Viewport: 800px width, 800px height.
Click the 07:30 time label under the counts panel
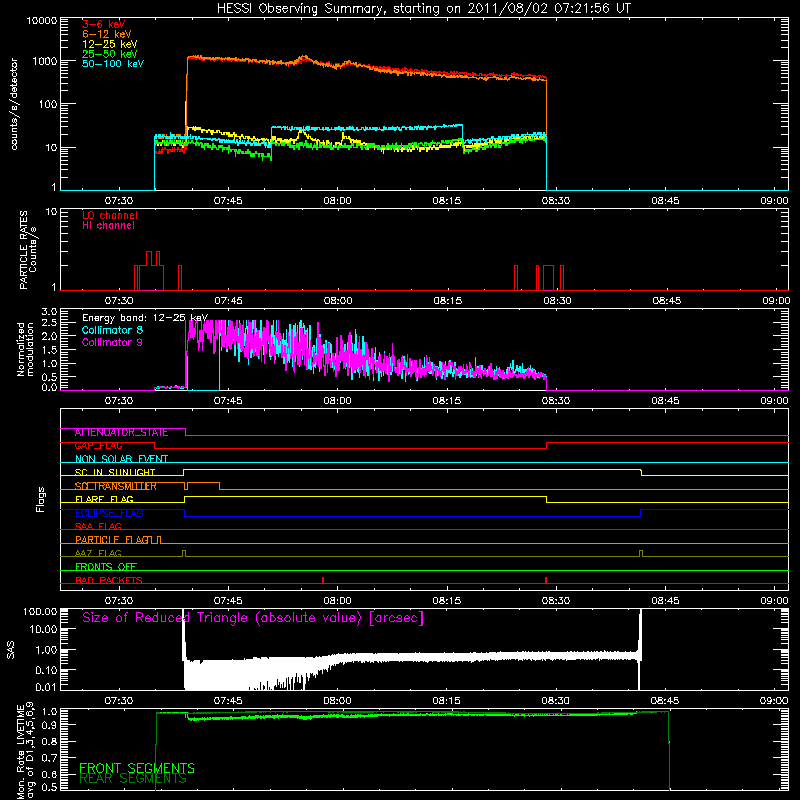click(119, 201)
